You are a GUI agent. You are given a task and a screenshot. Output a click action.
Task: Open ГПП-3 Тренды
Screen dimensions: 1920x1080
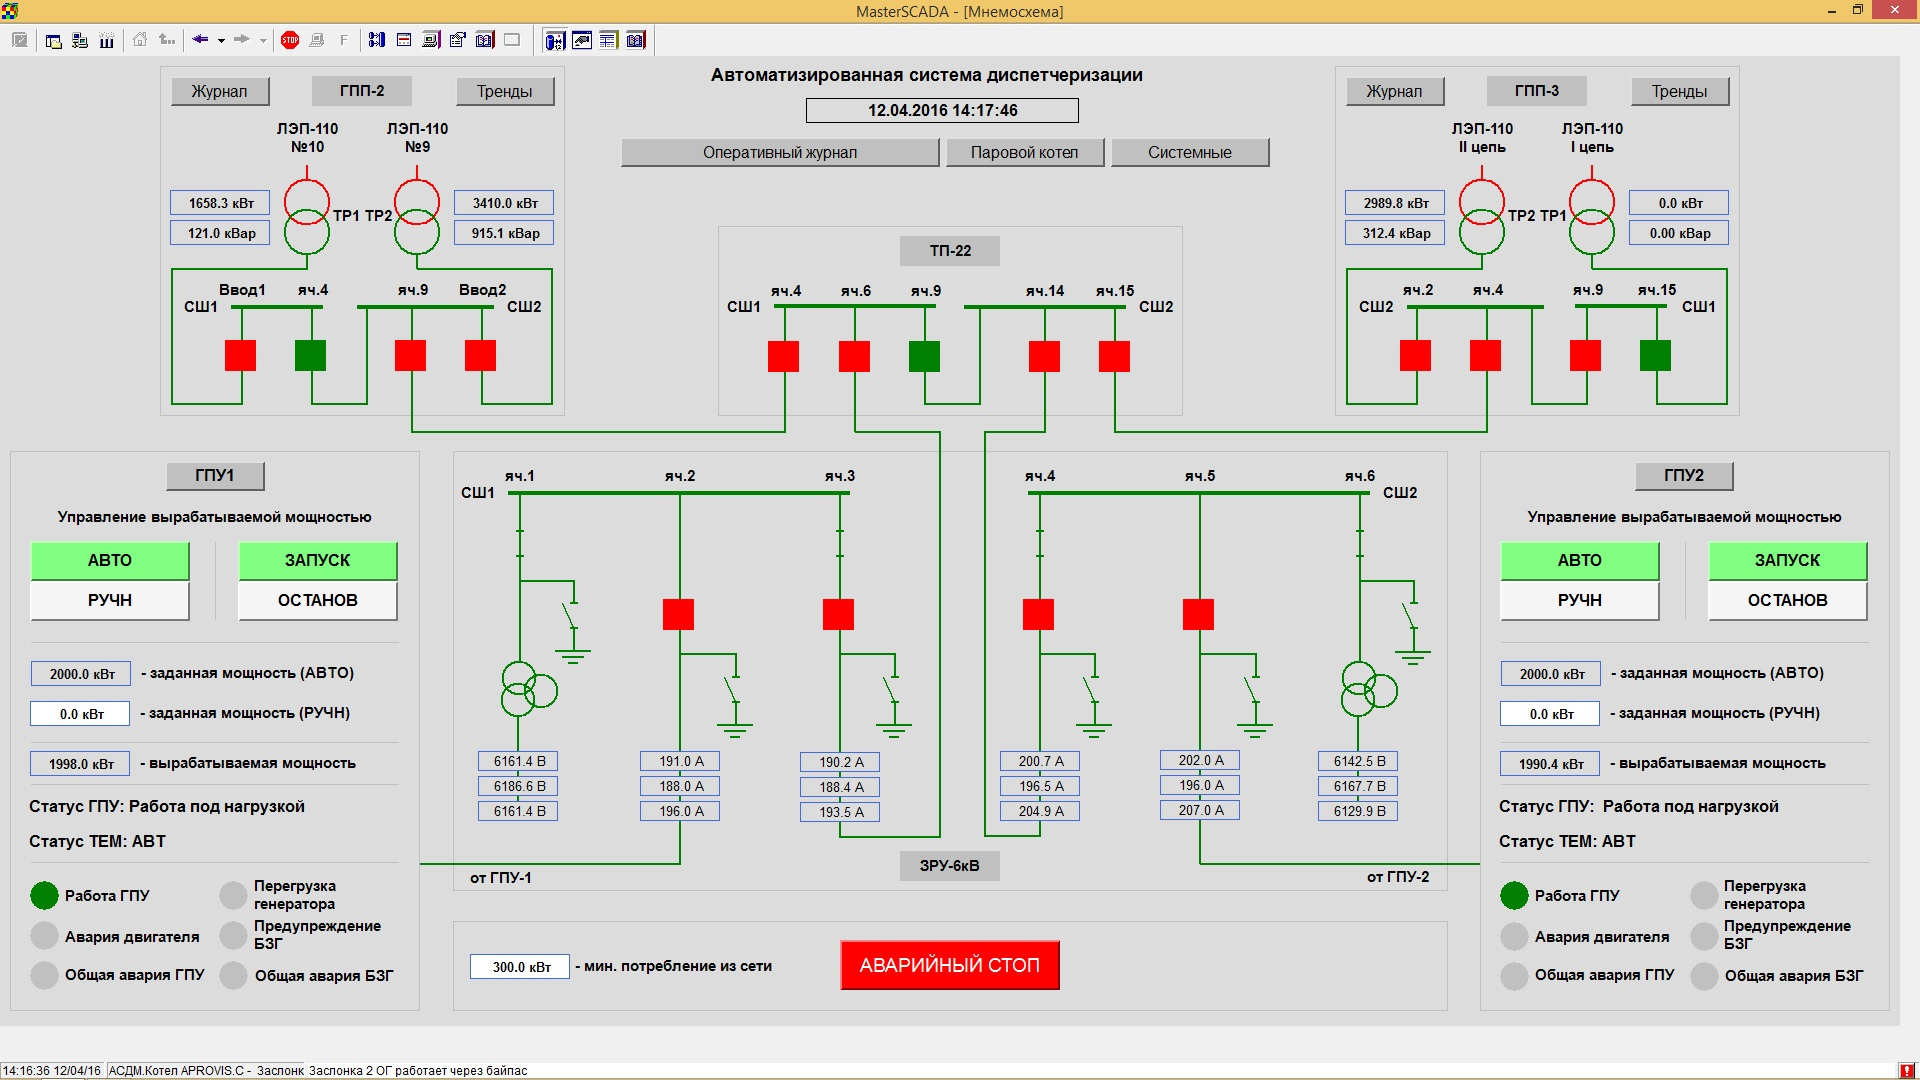[x=1680, y=91]
